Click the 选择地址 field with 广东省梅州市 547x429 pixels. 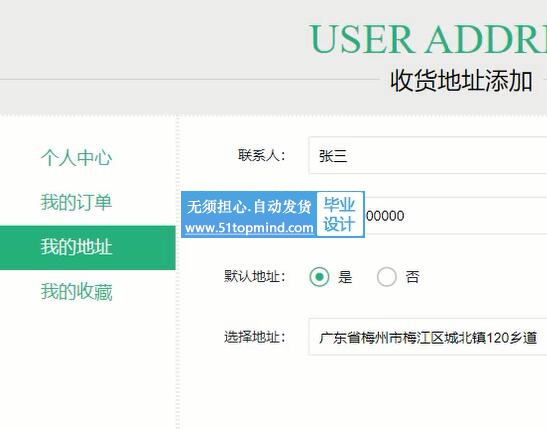click(428, 337)
